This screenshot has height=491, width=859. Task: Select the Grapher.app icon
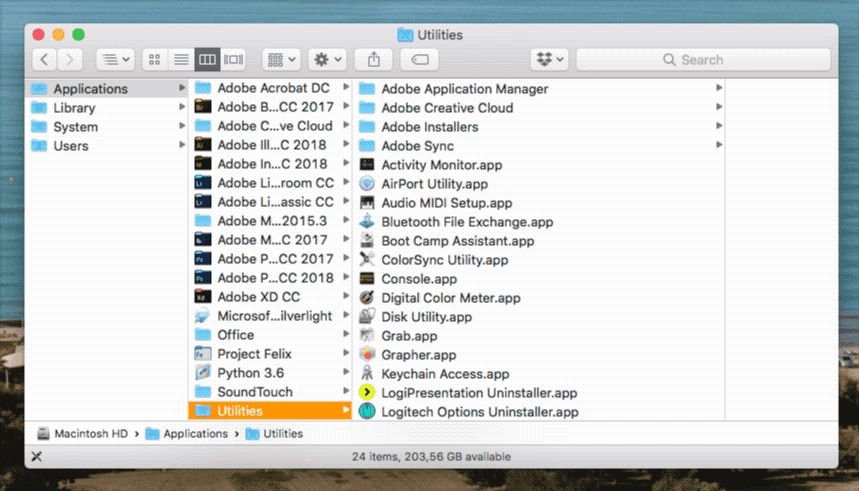click(x=366, y=355)
